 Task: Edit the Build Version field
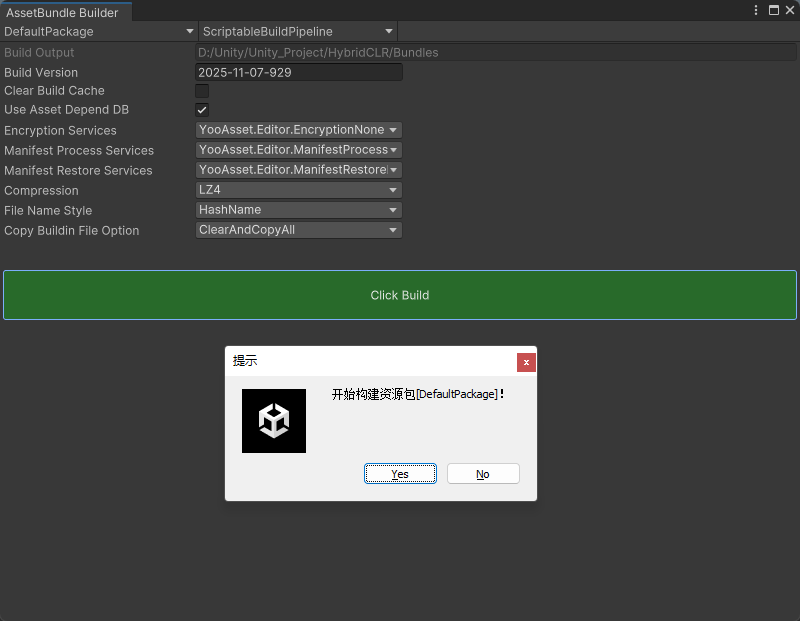tap(298, 72)
